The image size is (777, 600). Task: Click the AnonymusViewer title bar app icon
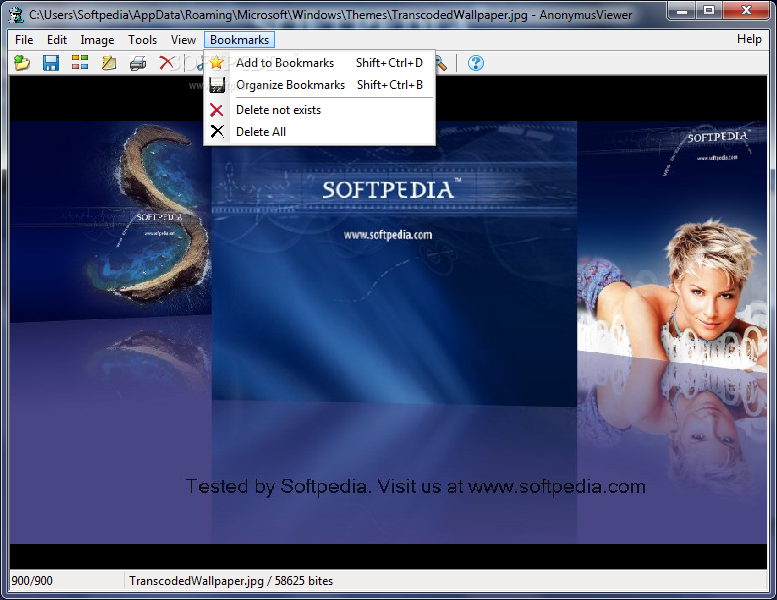[x=16, y=15]
